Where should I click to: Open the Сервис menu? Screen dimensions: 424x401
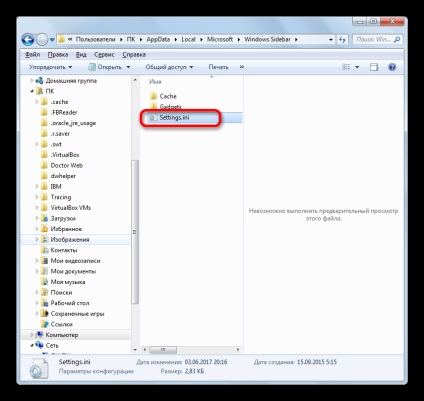(x=104, y=55)
